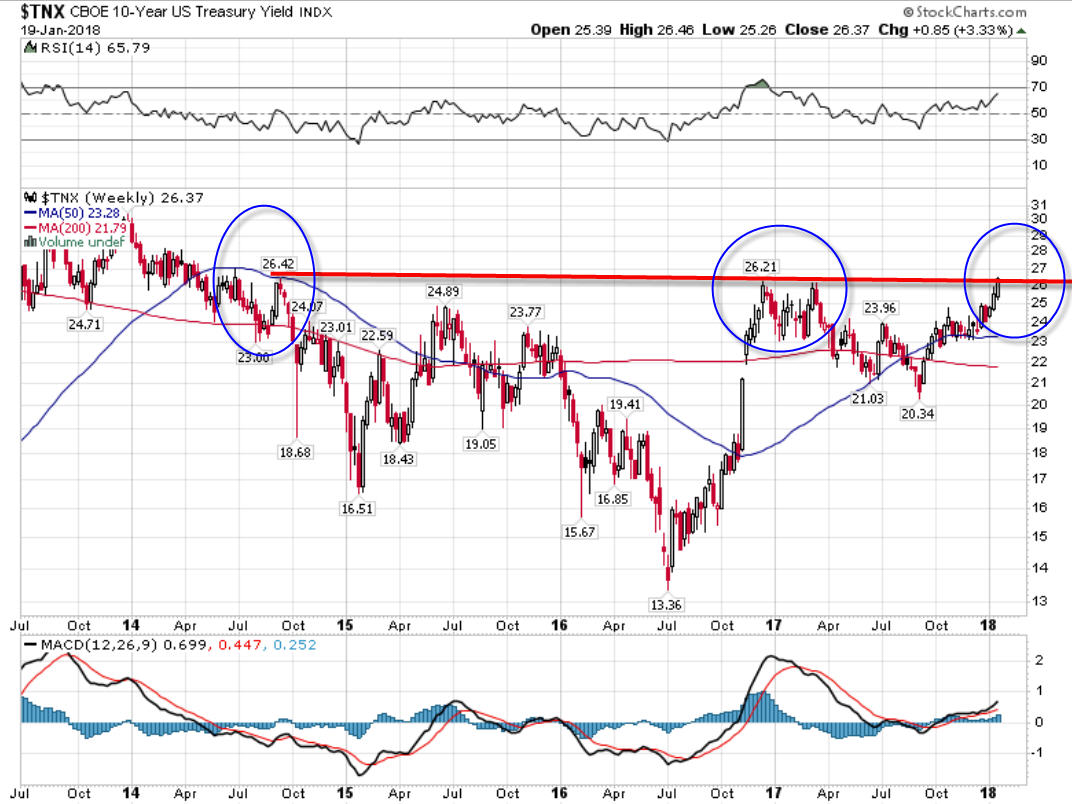Viewport: 1072px width, 804px height.
Task: Click the 19.05 low price label
Action: pos(481,444)
